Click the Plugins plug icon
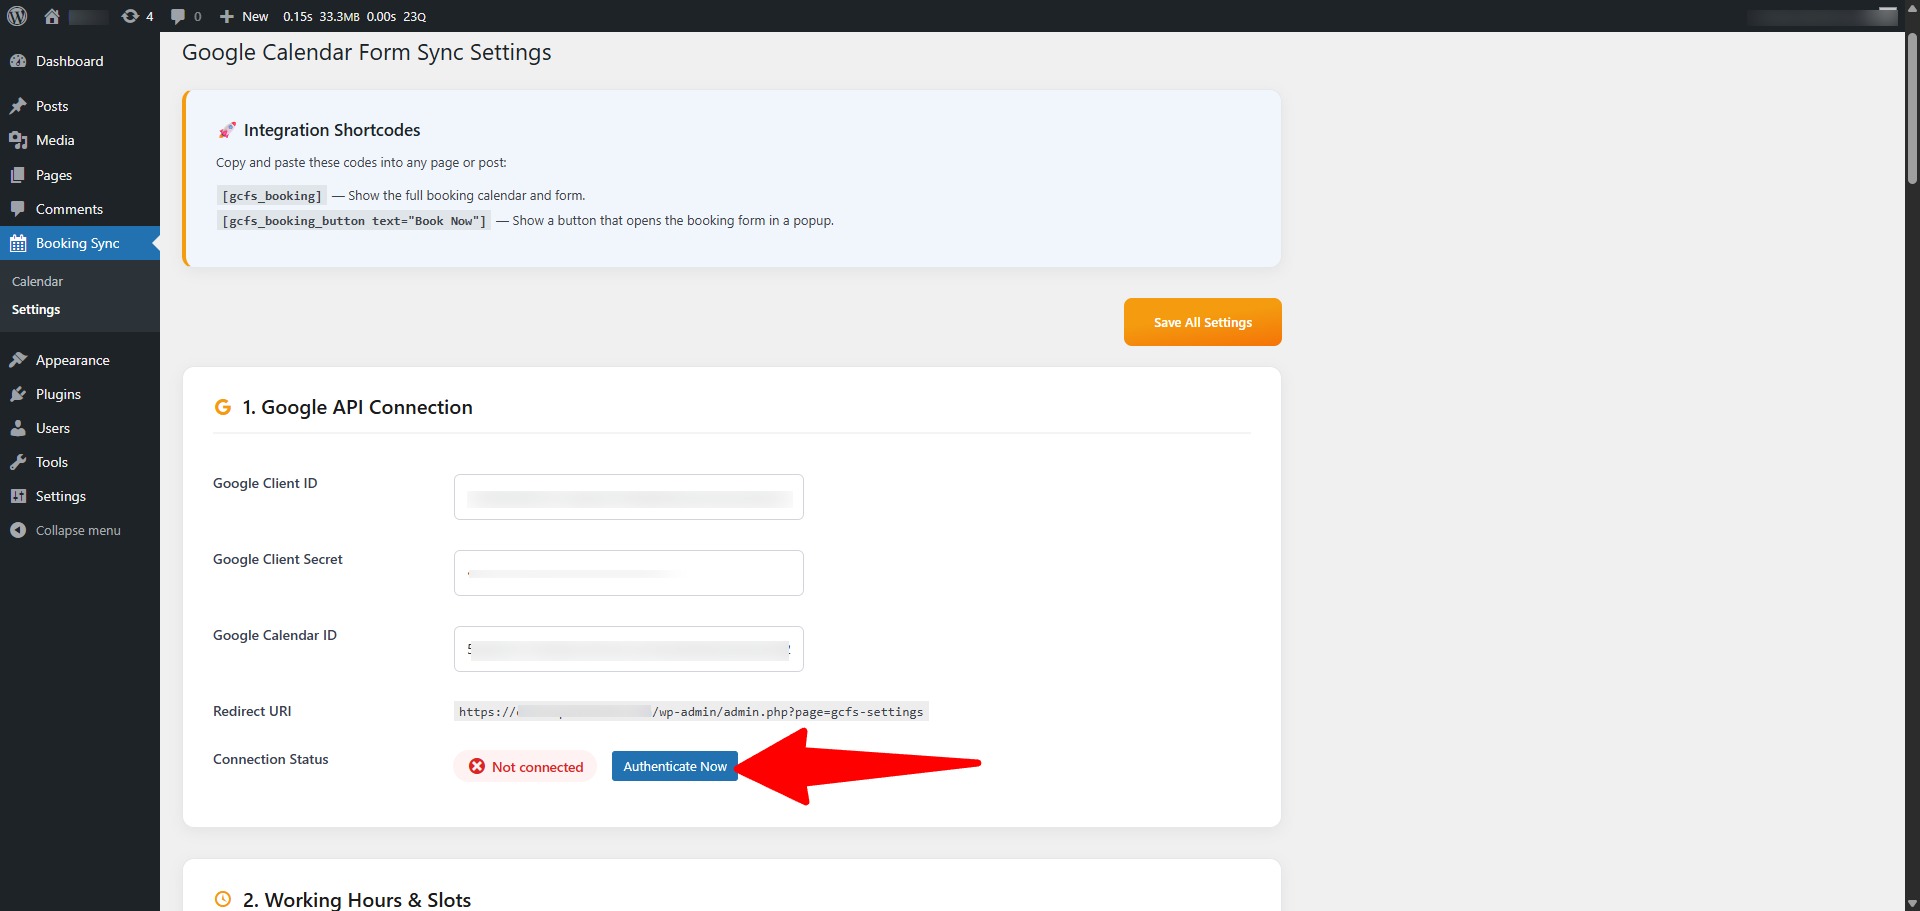Image resolution: width=1920 pixels, height=911 pixels. click(x=18, y=394)
